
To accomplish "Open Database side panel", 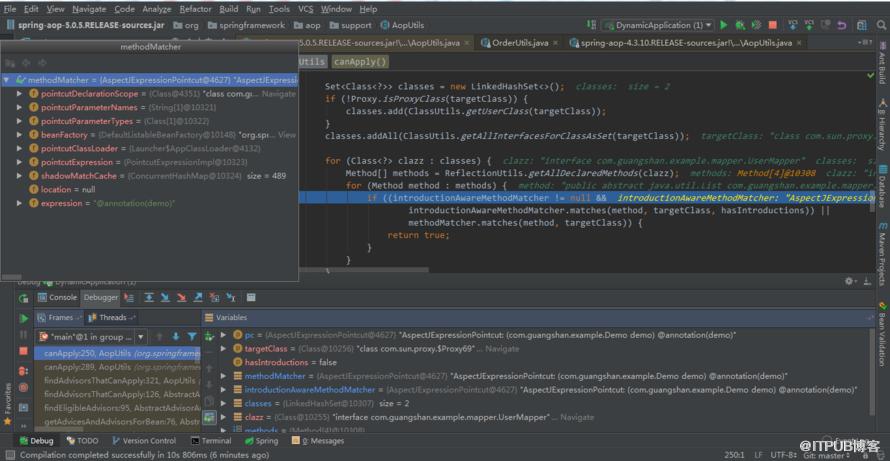I will [882, 186].
